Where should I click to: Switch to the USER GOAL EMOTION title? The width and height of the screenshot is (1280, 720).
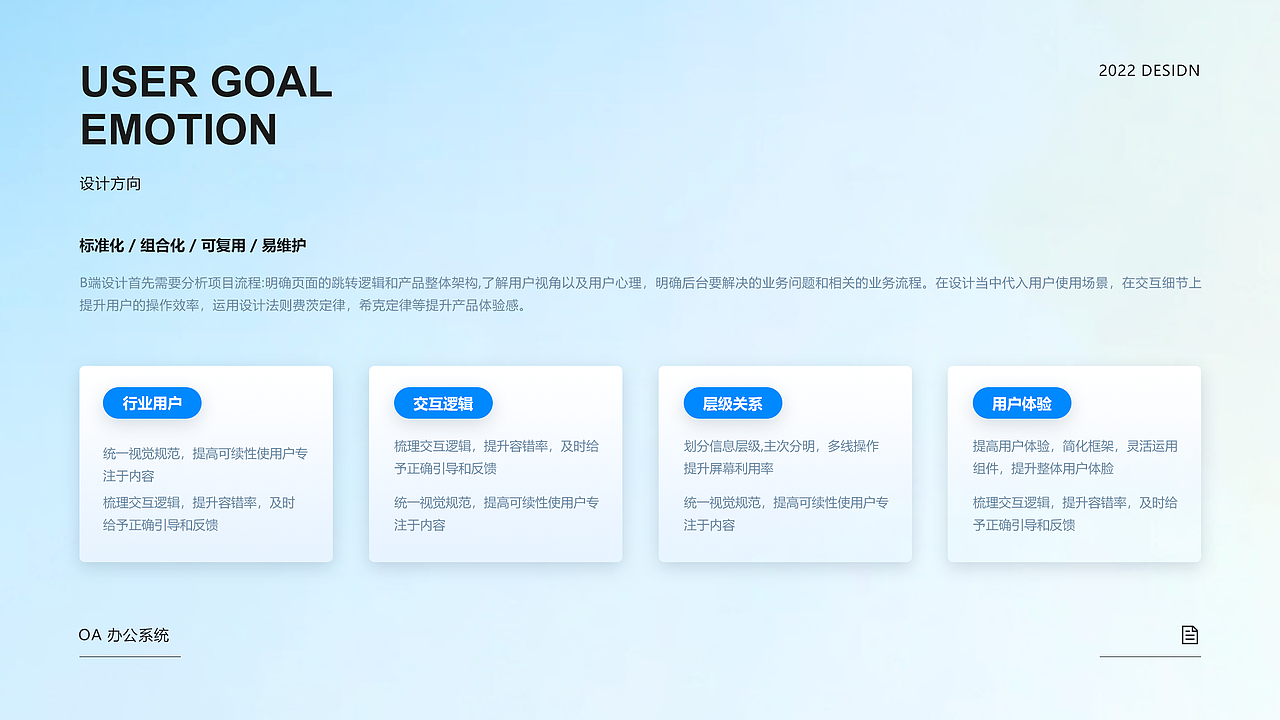206,105
